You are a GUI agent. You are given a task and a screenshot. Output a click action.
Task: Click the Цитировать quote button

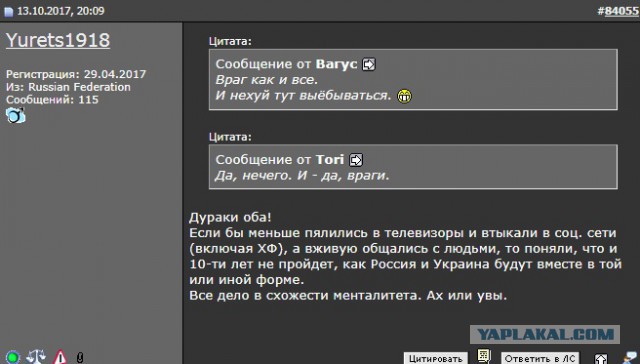(436, 358)
